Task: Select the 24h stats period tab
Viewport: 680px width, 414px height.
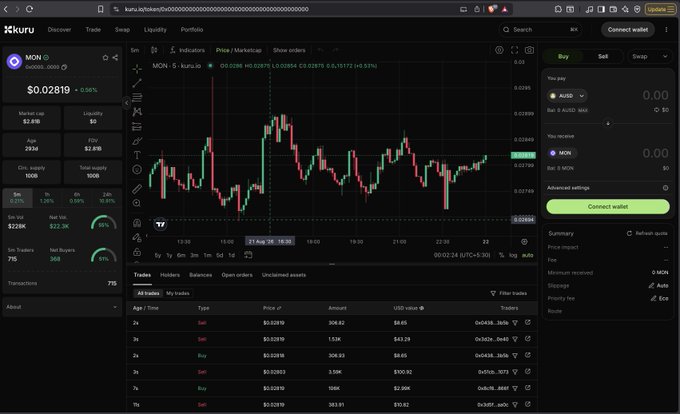Action: click(107, 198)
